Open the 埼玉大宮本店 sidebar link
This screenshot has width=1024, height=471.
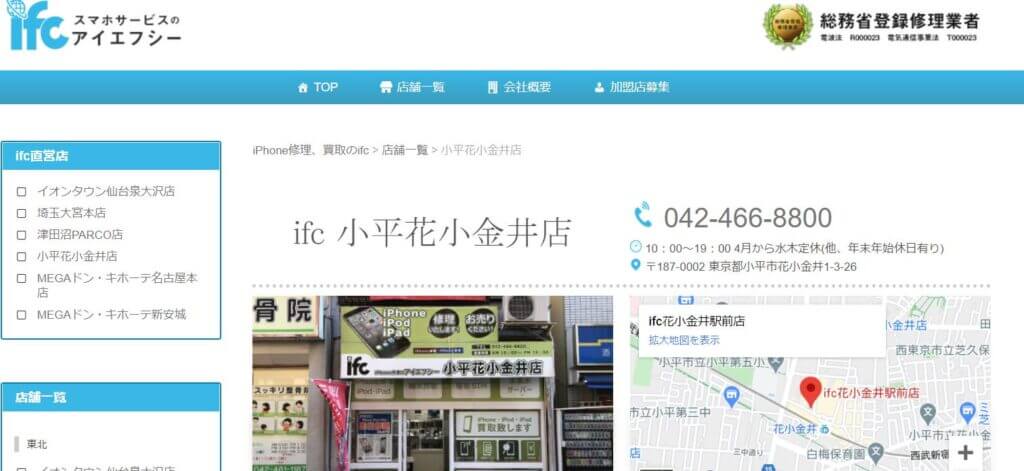pyautogui.click(x=71, y=213)
